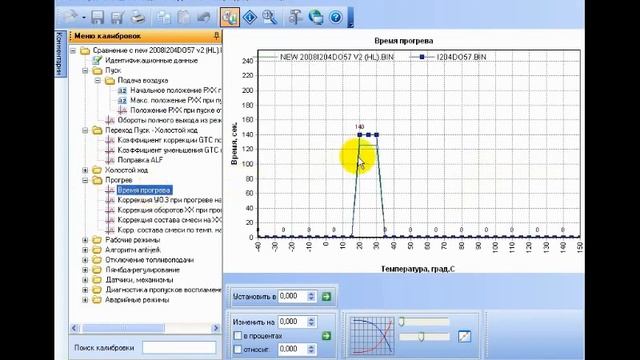
Task: Apply the 'Установить в' value with green arrow
Action: point(327,297)
